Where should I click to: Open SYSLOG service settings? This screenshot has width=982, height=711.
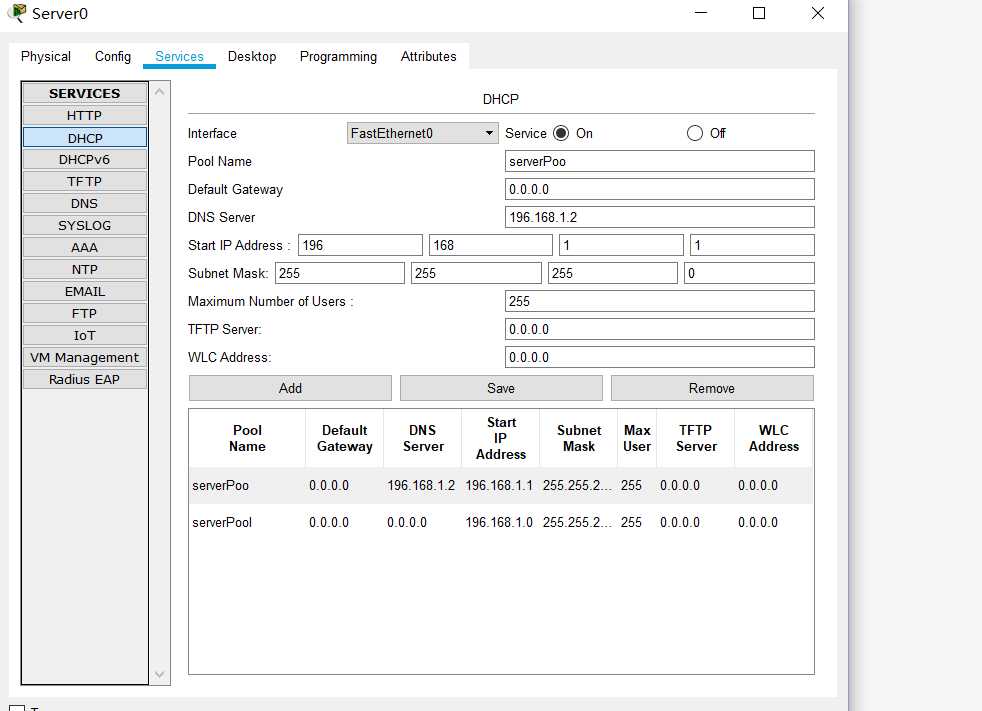(x=85, y=226)
